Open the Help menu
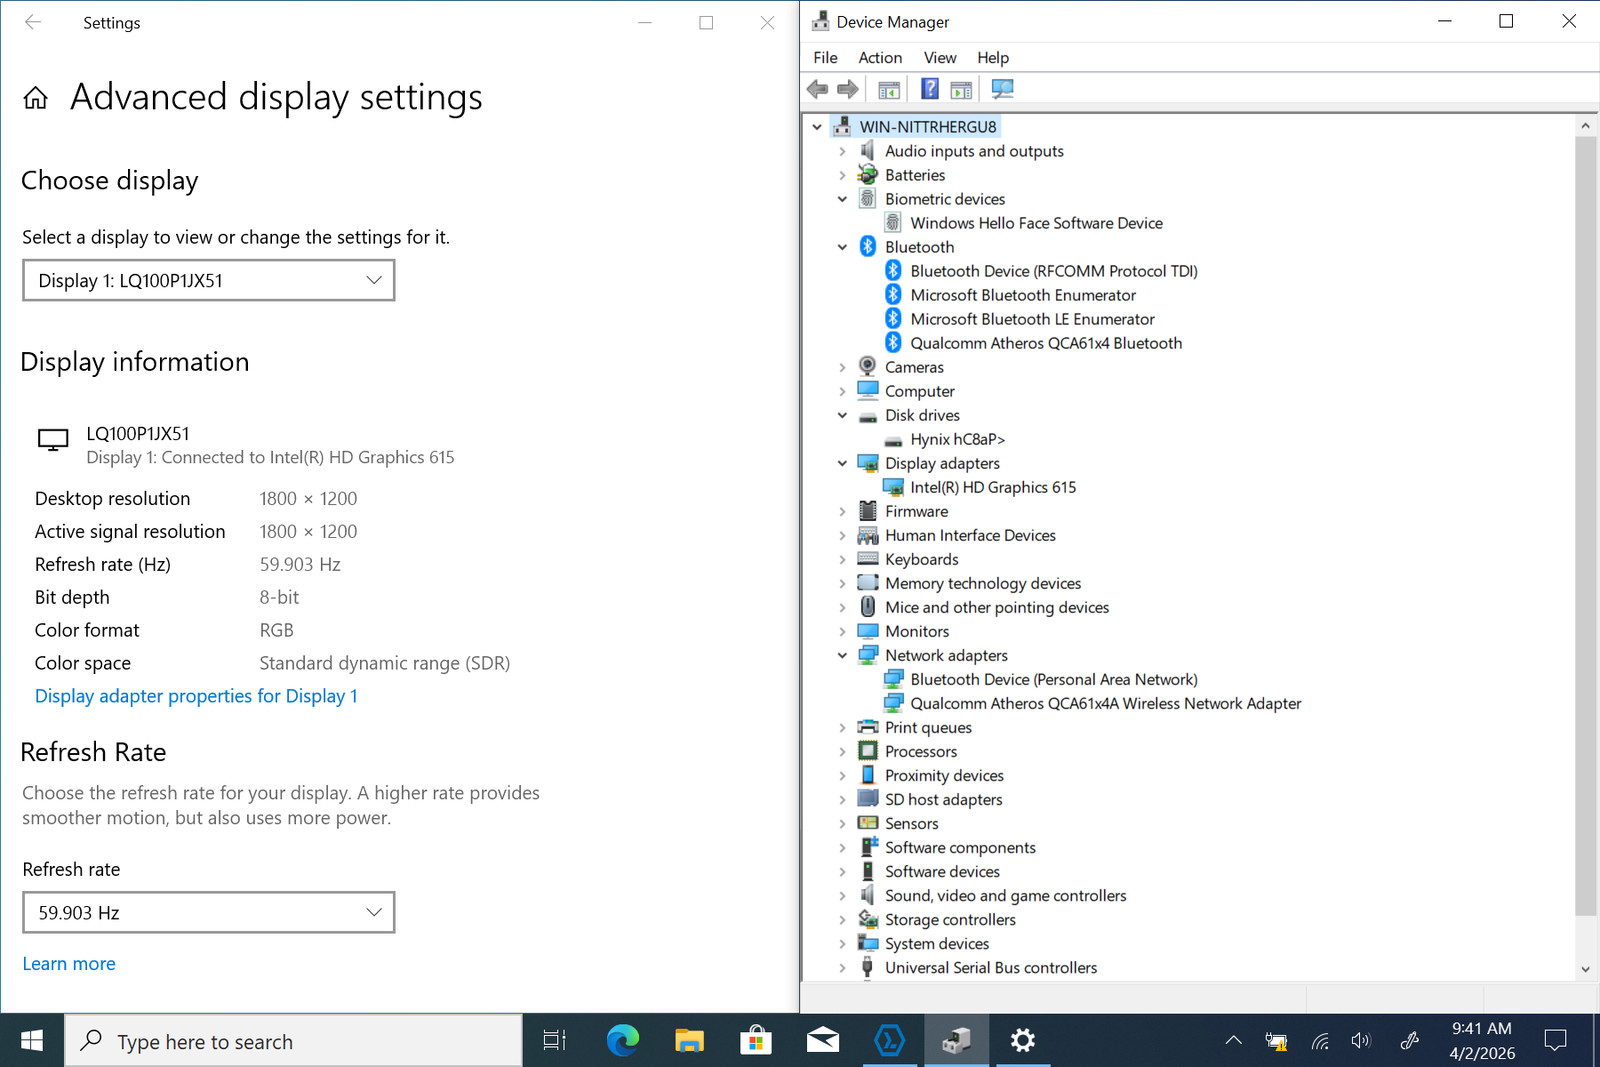The height and width of the screenshot is (1067, 1600). (993, 58)
